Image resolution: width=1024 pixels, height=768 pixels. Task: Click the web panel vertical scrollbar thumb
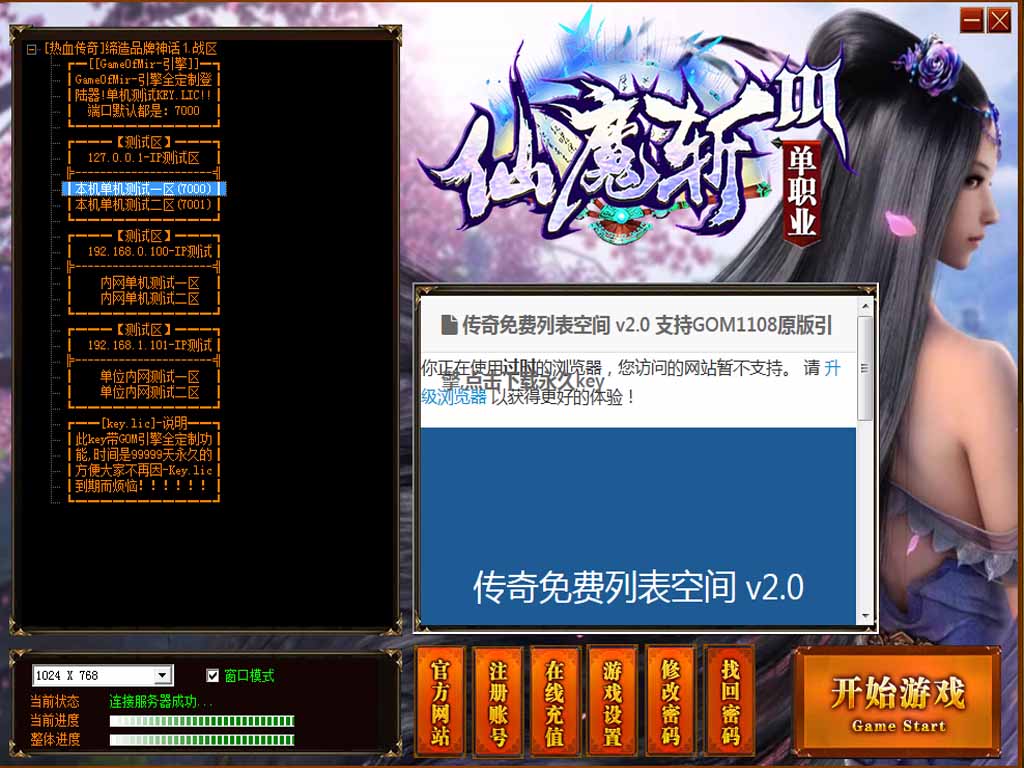click(x=865, y=368)
